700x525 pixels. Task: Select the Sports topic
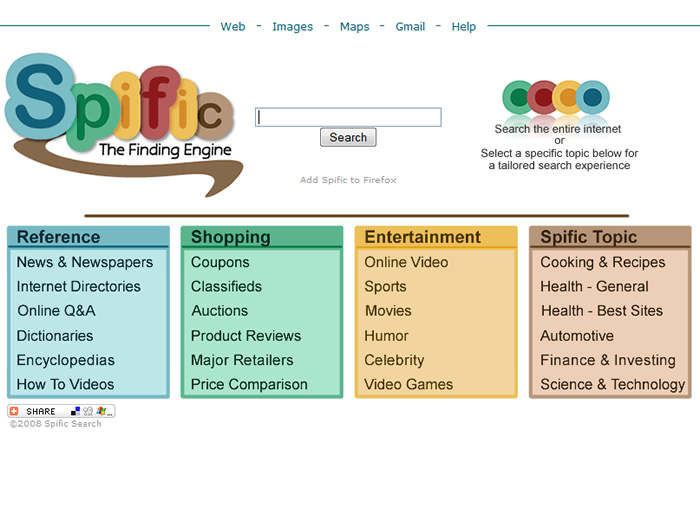[x=385, y=287]
